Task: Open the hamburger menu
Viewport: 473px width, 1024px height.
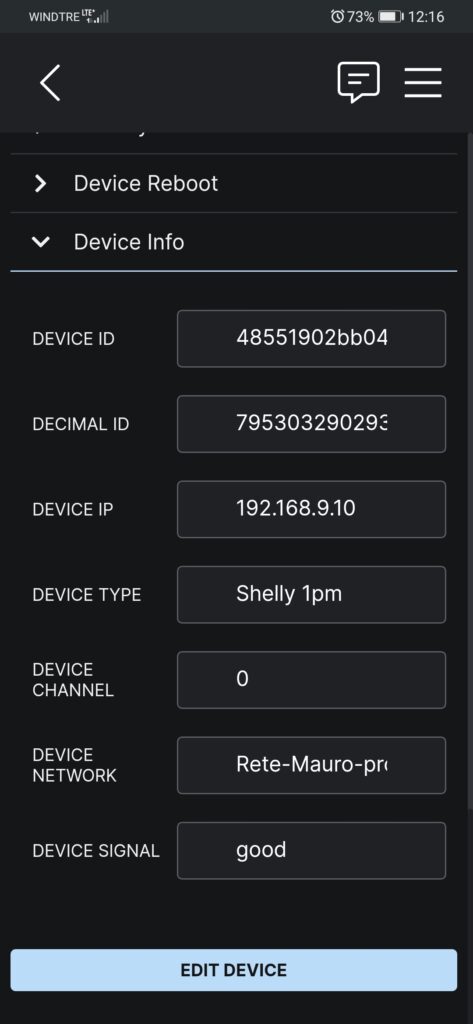Action: (423, 83)
